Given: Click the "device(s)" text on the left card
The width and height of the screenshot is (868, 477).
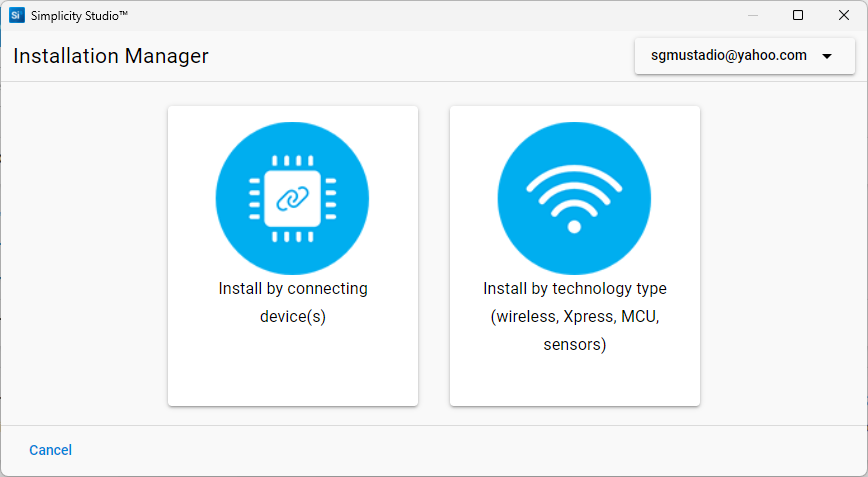Looking at the screenshot, I should [293, 317].
